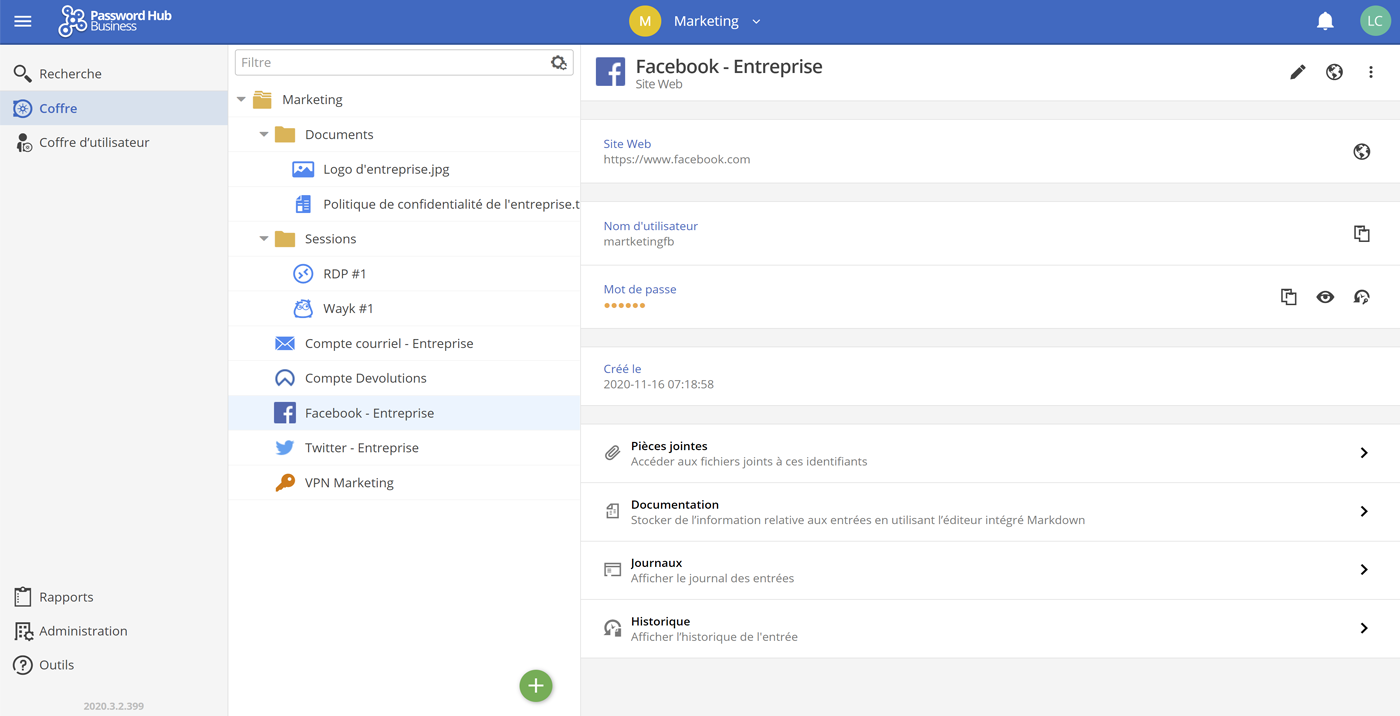Go to Rapports in sidebar
Viewport: 1400px width, 716px height.
click(66, 597)
